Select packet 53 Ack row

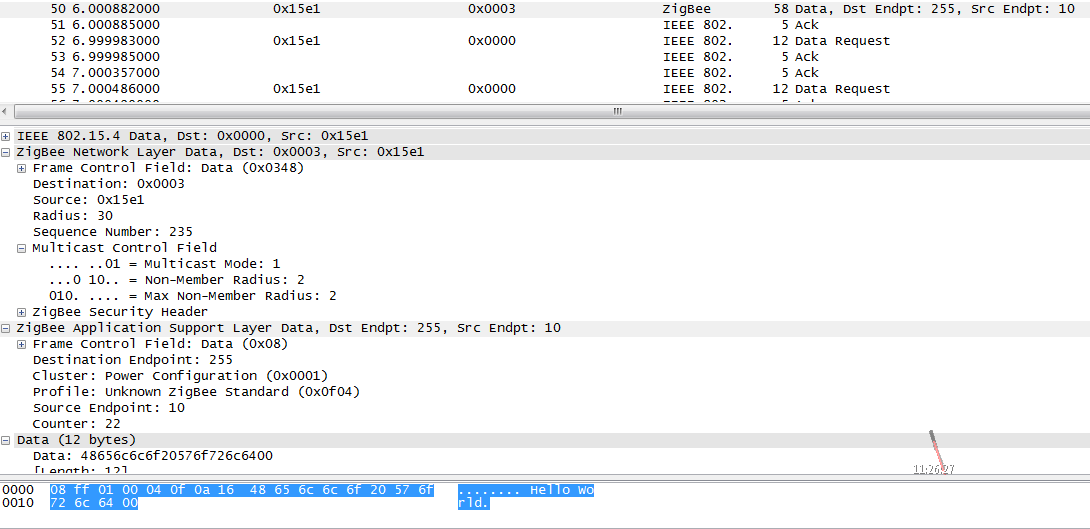click(545, 57)
